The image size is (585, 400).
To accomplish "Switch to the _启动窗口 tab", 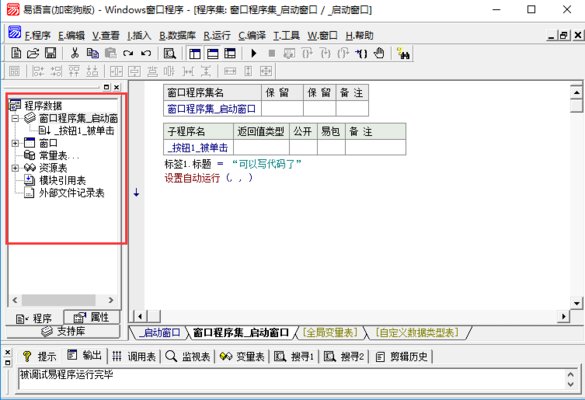I will click(159, 332).
